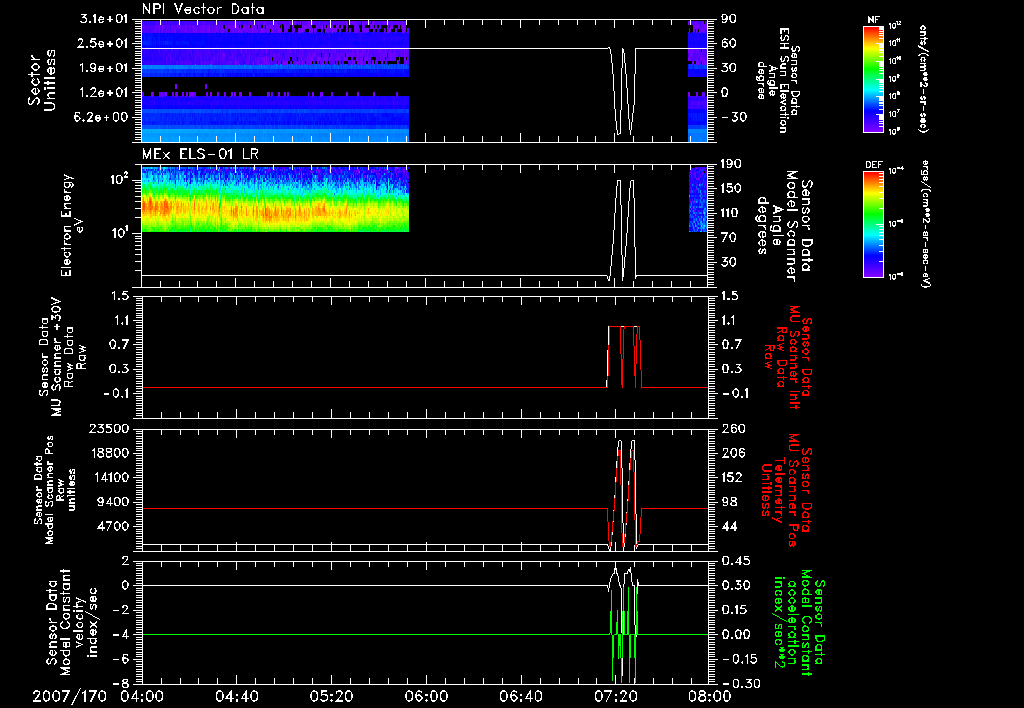Click the red 'MU Scanner Pos Telemetry Unitless' label
This screenshot has width=1024, height=708.
786,490
